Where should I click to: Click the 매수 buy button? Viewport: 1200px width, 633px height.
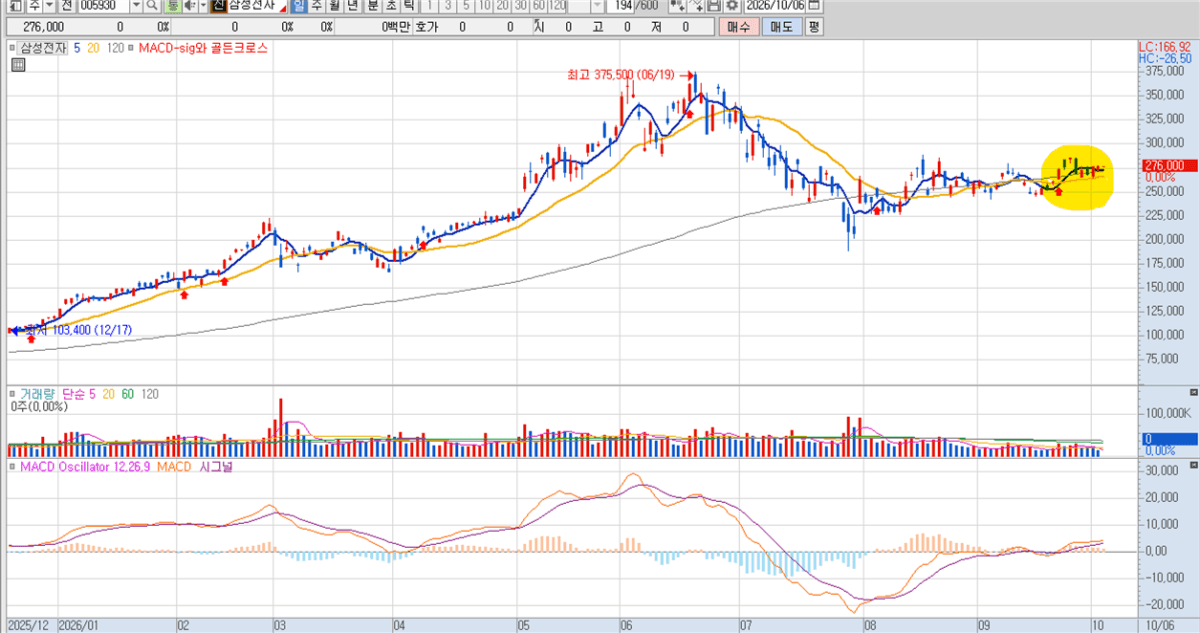(x=741, y=28)
